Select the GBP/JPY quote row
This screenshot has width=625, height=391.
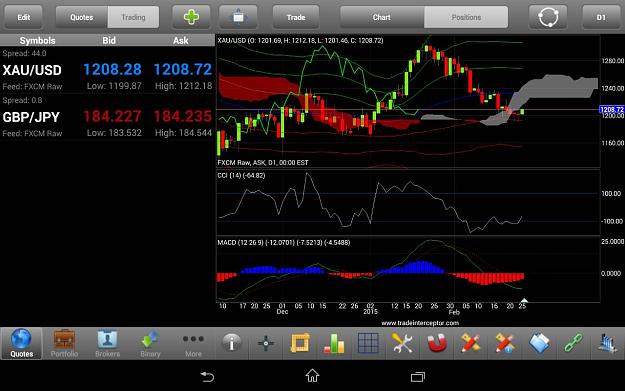point(107,117)
